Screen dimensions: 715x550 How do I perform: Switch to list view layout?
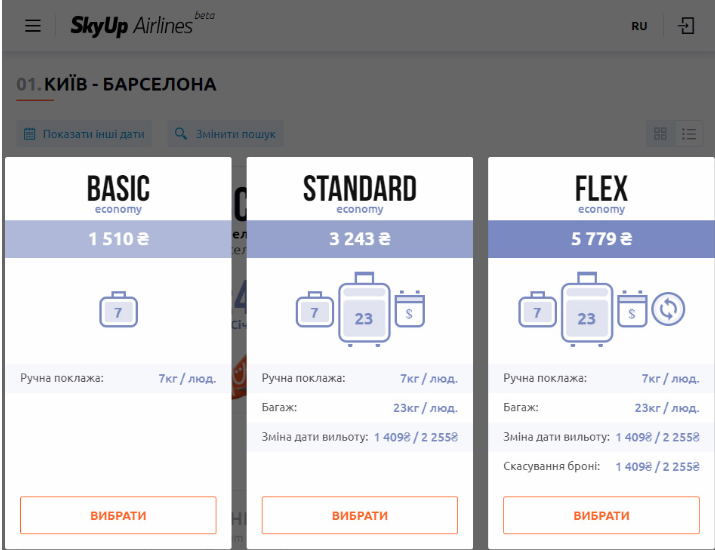[688, 133]
